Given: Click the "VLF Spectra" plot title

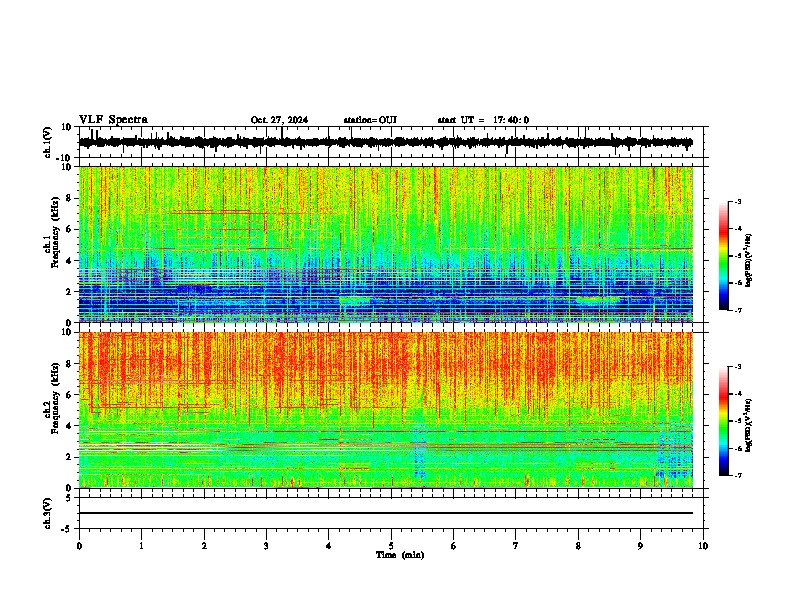Looking at the screenshot, I should (113, 120).
